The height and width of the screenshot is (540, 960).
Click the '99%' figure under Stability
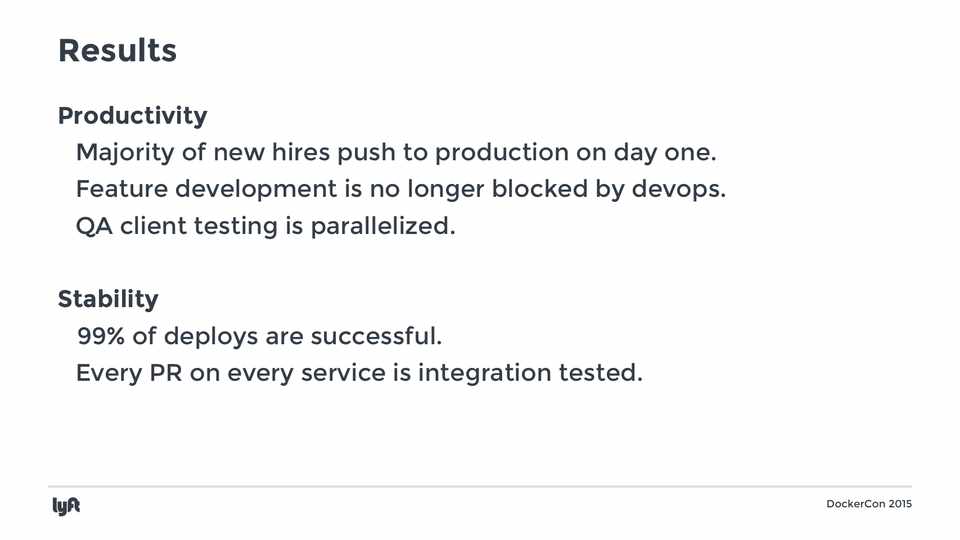tap(101, 336)
